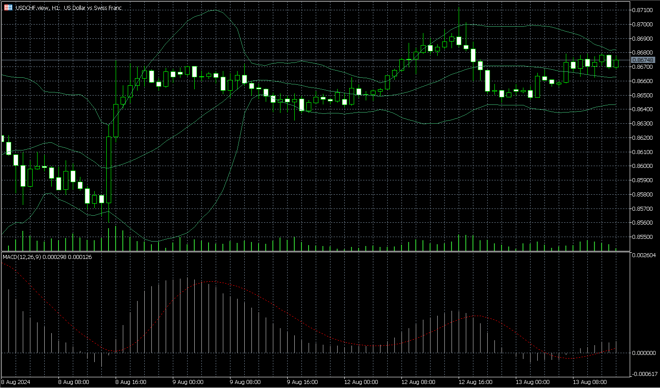Click the "12 Aug 16:00" time axis label

(475, 382)
